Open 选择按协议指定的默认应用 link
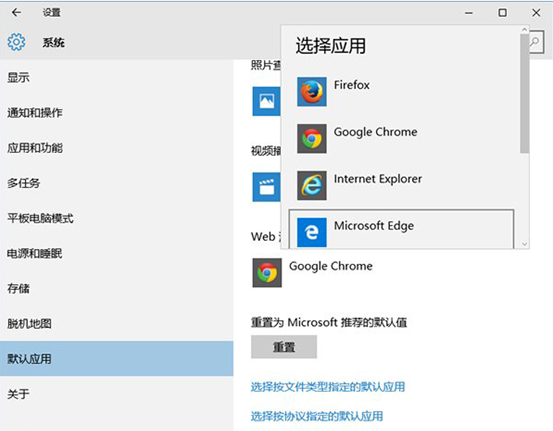 coord(317,416)
